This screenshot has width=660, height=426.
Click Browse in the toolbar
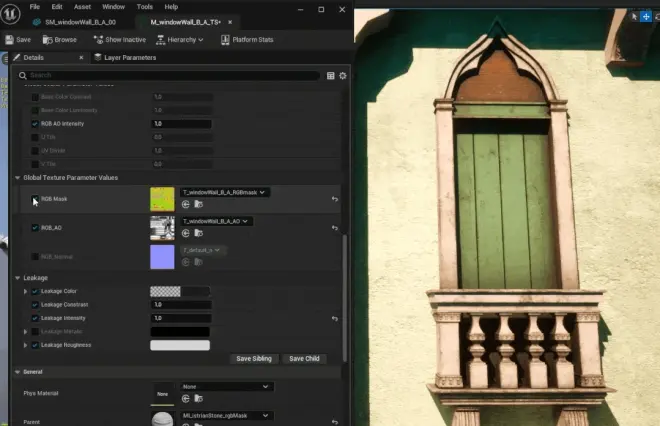click(x=60, y=40)
